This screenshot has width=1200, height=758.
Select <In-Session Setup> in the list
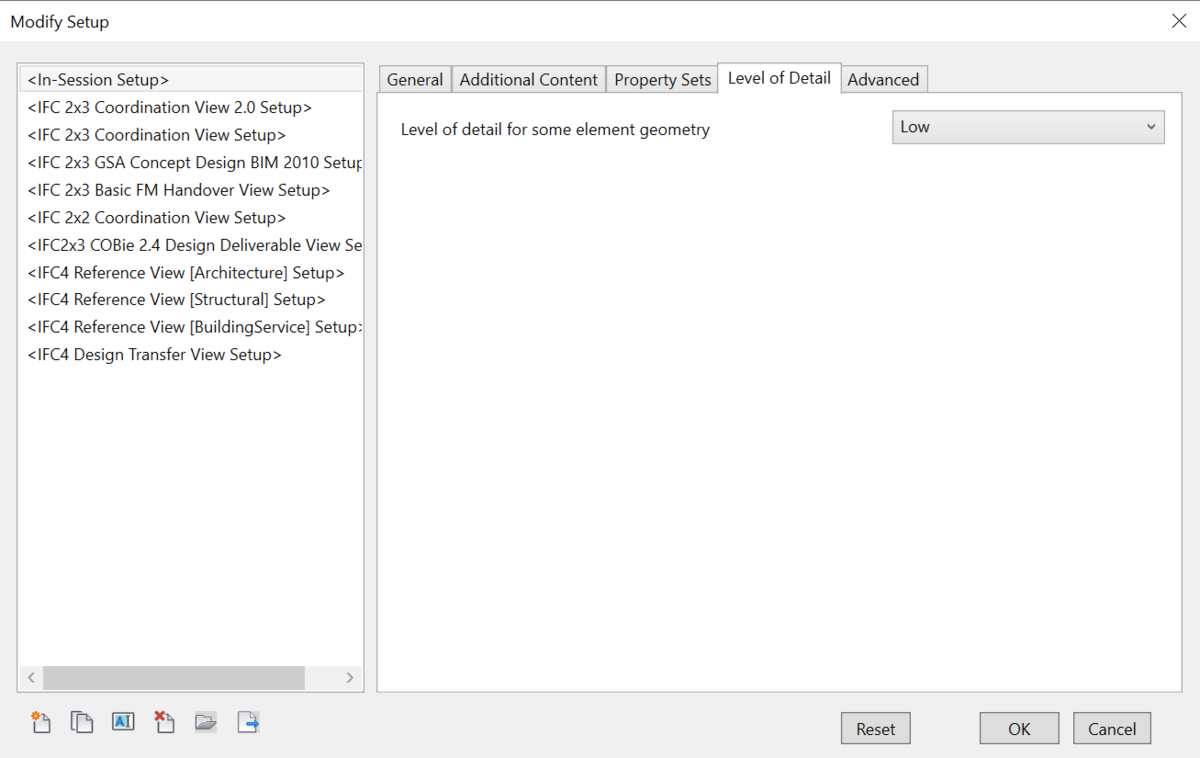tap(191, 80)
